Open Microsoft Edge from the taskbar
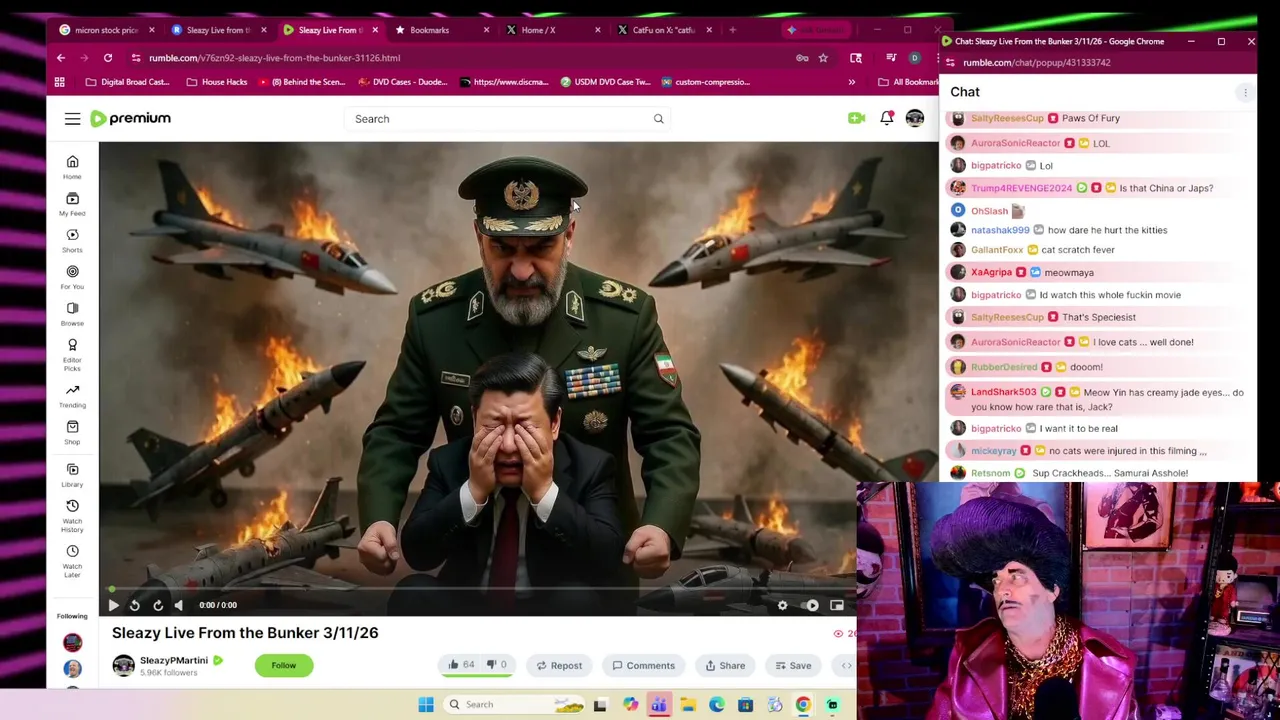Screen dimensions: 1280x720 click(x=717, y=705)
